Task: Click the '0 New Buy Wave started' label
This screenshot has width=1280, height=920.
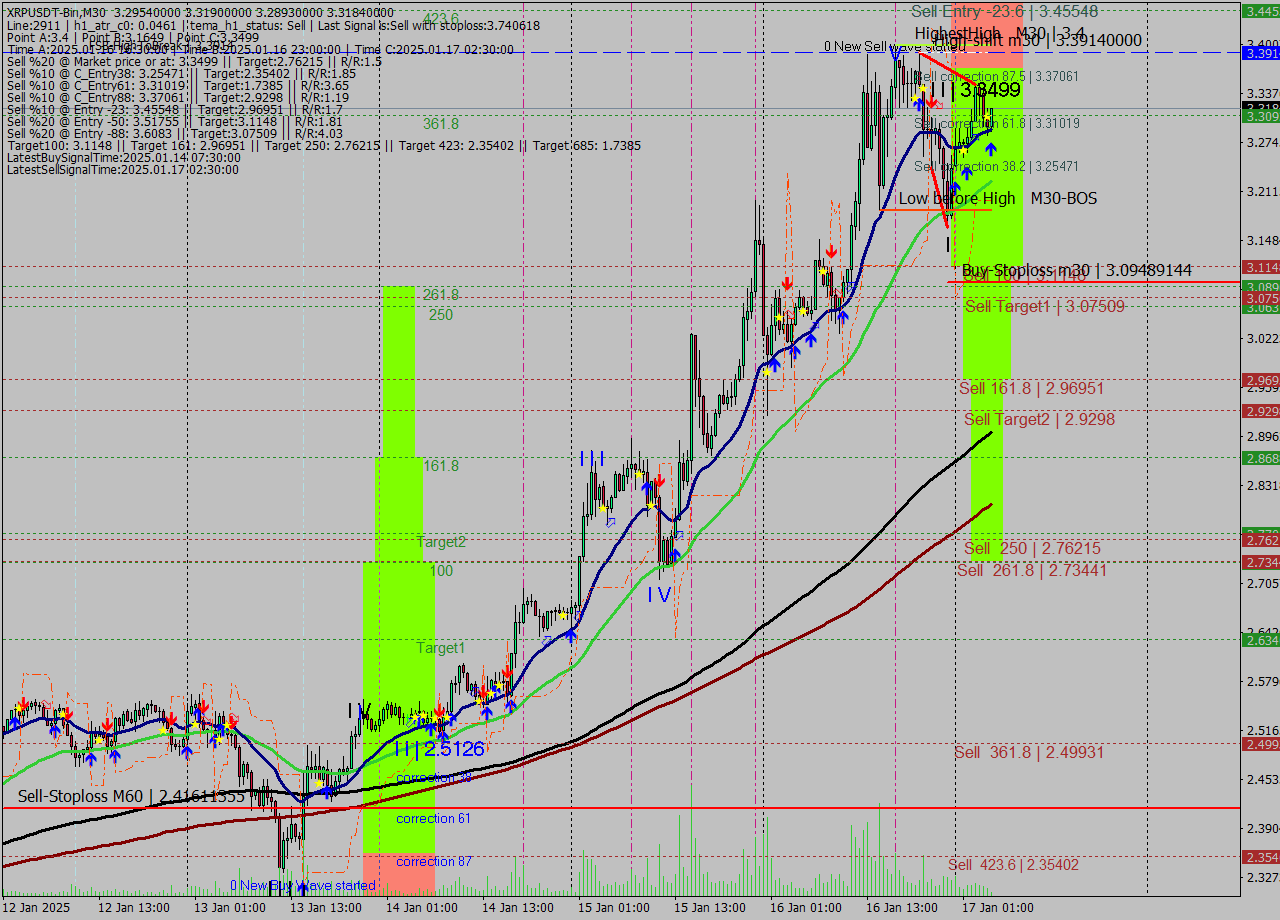Action: [x=303, y=885]
